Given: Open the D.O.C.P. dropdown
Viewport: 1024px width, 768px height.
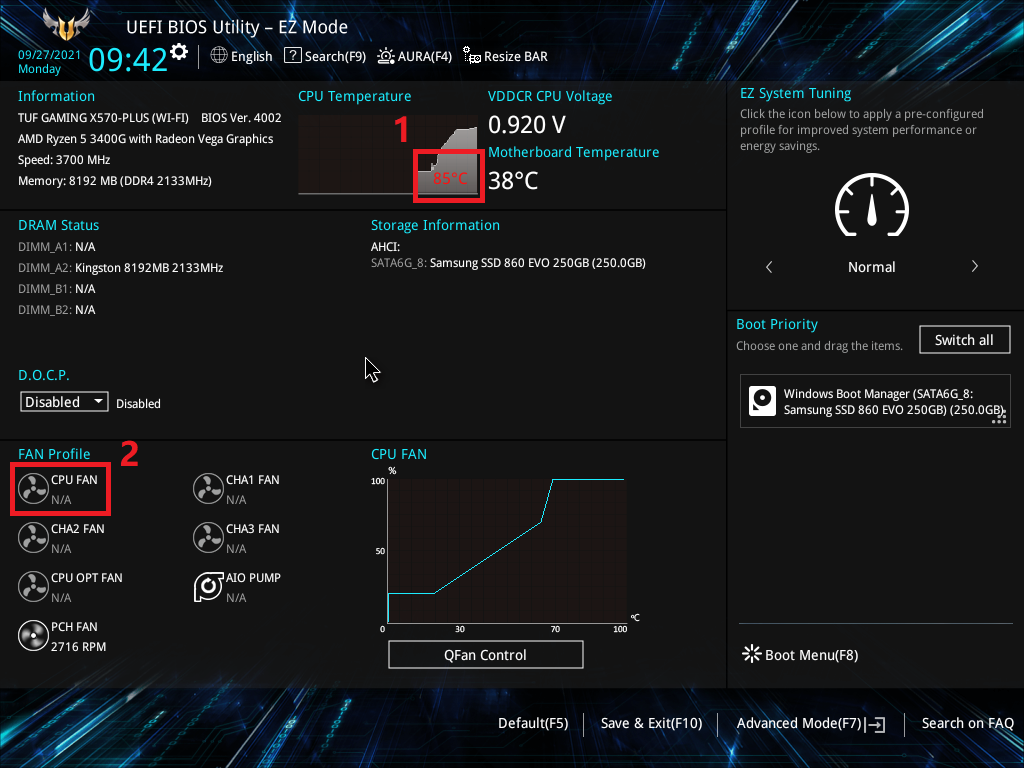Looking at the screenshot, I should coord(64,401).
